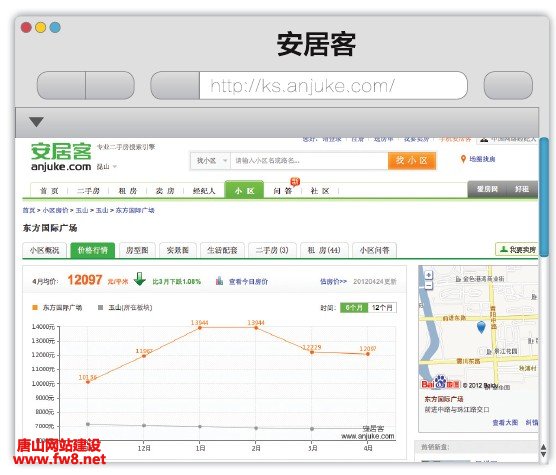
Task: Click the map zoom out minus button
Action: (429, 285)
